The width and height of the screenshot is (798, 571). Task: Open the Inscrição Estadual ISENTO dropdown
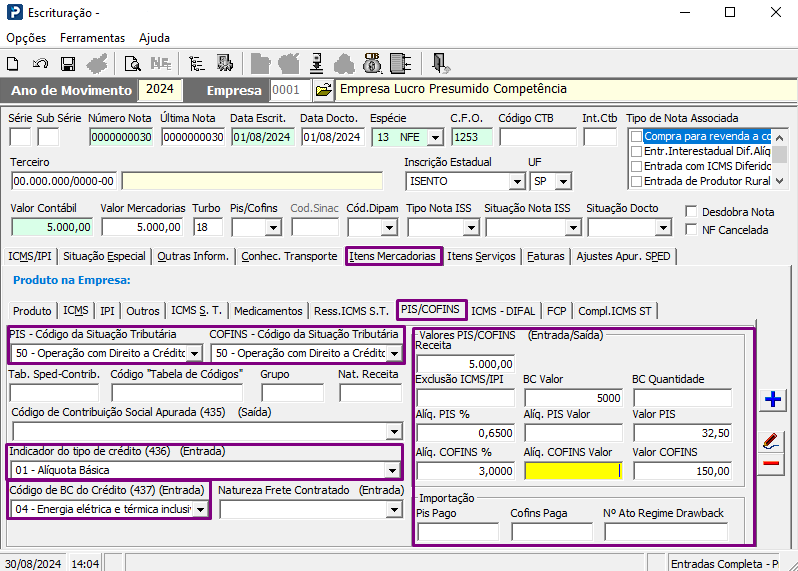[x=516, y=182]
